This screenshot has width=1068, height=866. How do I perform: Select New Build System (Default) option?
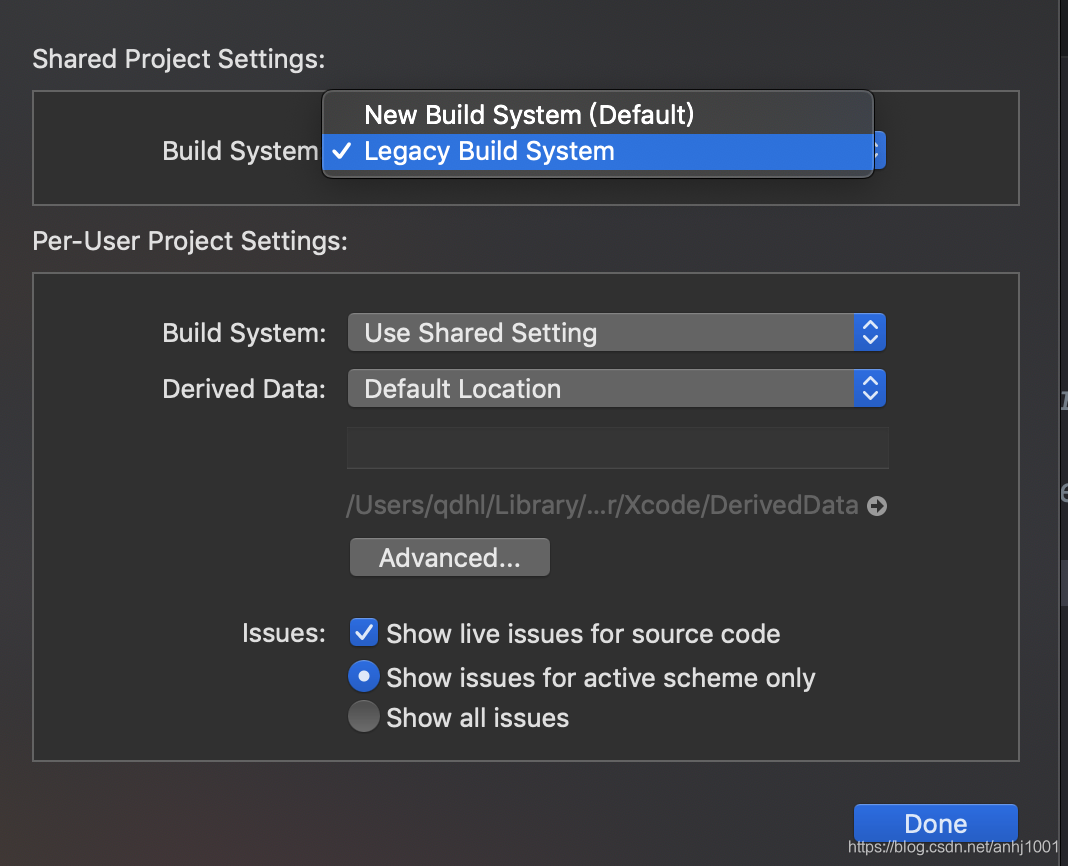[x=597, y=114]
